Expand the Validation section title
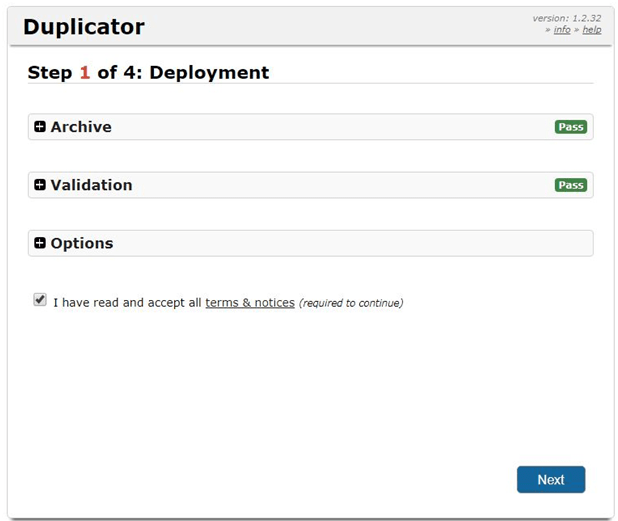The image size is (618, 521). (91, 185)
